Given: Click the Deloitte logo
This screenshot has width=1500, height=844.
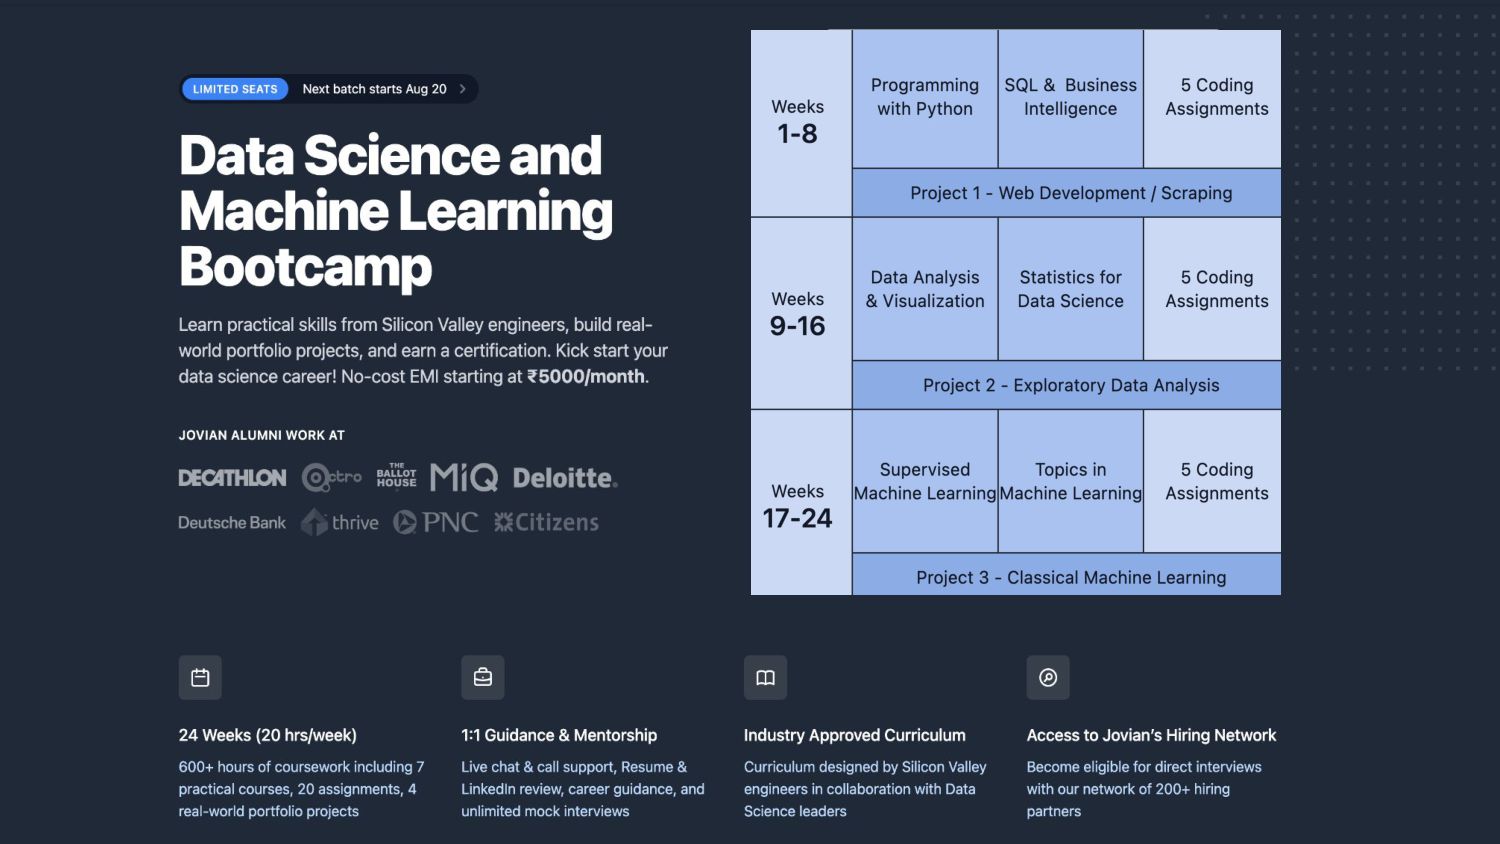Looking at the screenshot, I should pos(565,478).
